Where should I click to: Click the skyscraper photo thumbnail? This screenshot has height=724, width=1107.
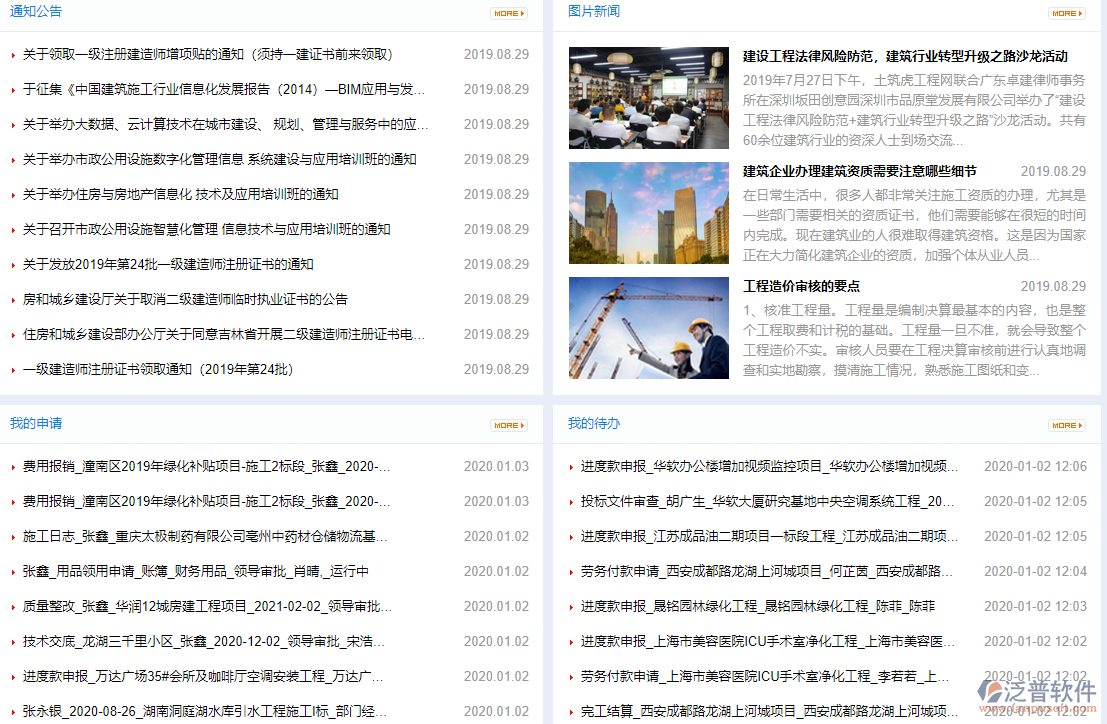coord(648,212)
